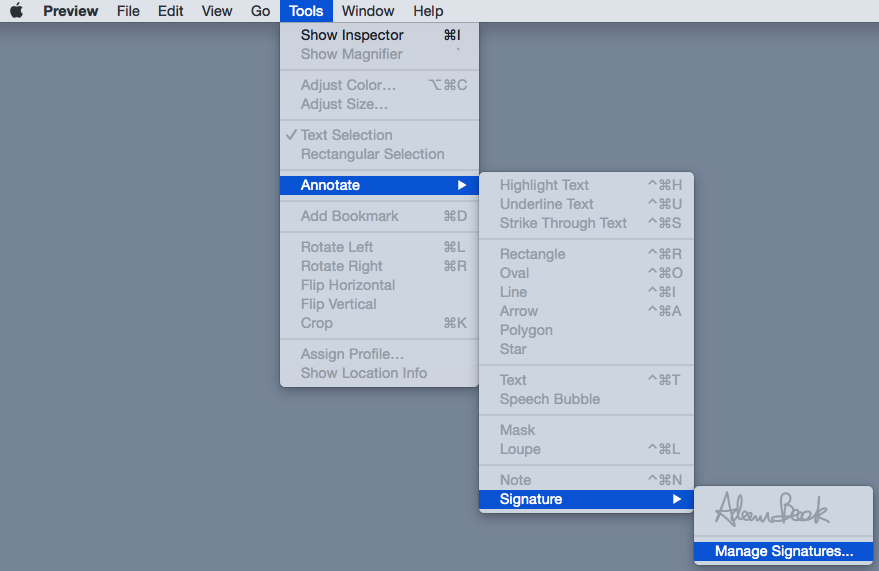Choose the Arrow annotation
Viewport: 879px width, 571px height.
coord(586,311)
